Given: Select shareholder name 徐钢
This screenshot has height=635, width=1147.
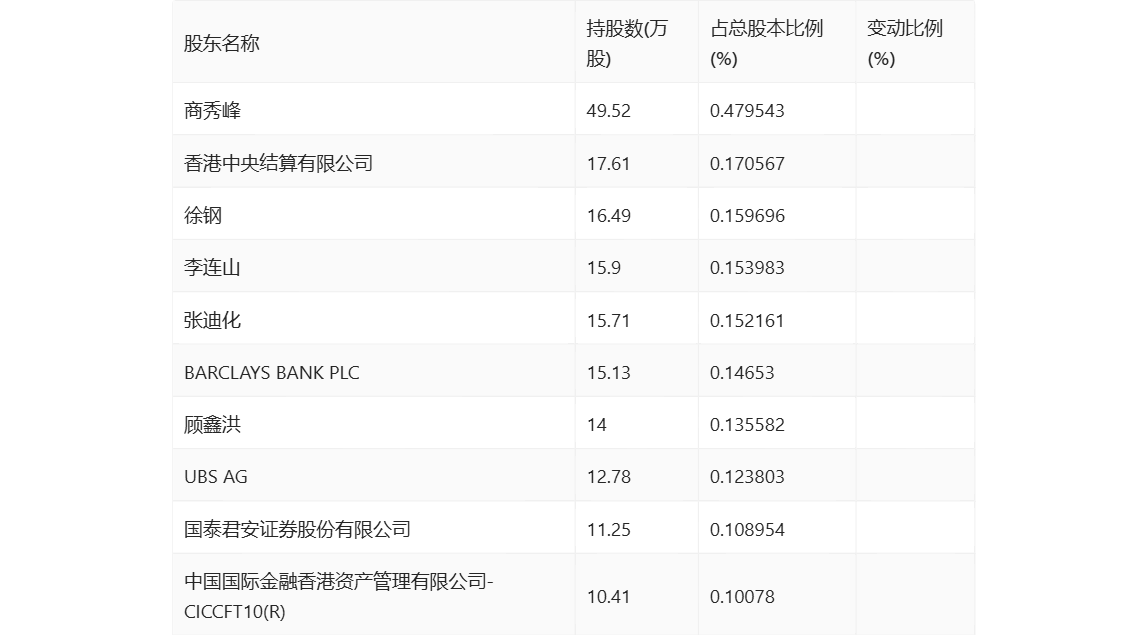Looking at the screenshot, I should [x=203, y=215].
